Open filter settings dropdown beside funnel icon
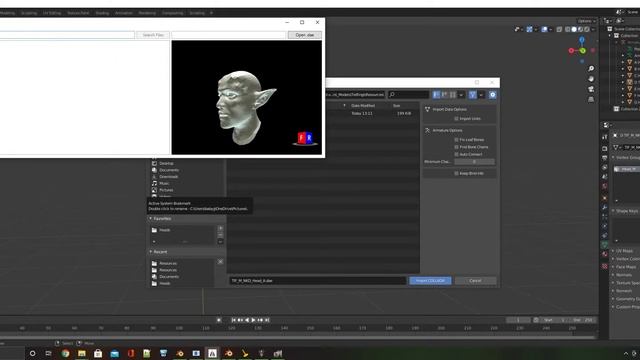 [x=481, y=95]
